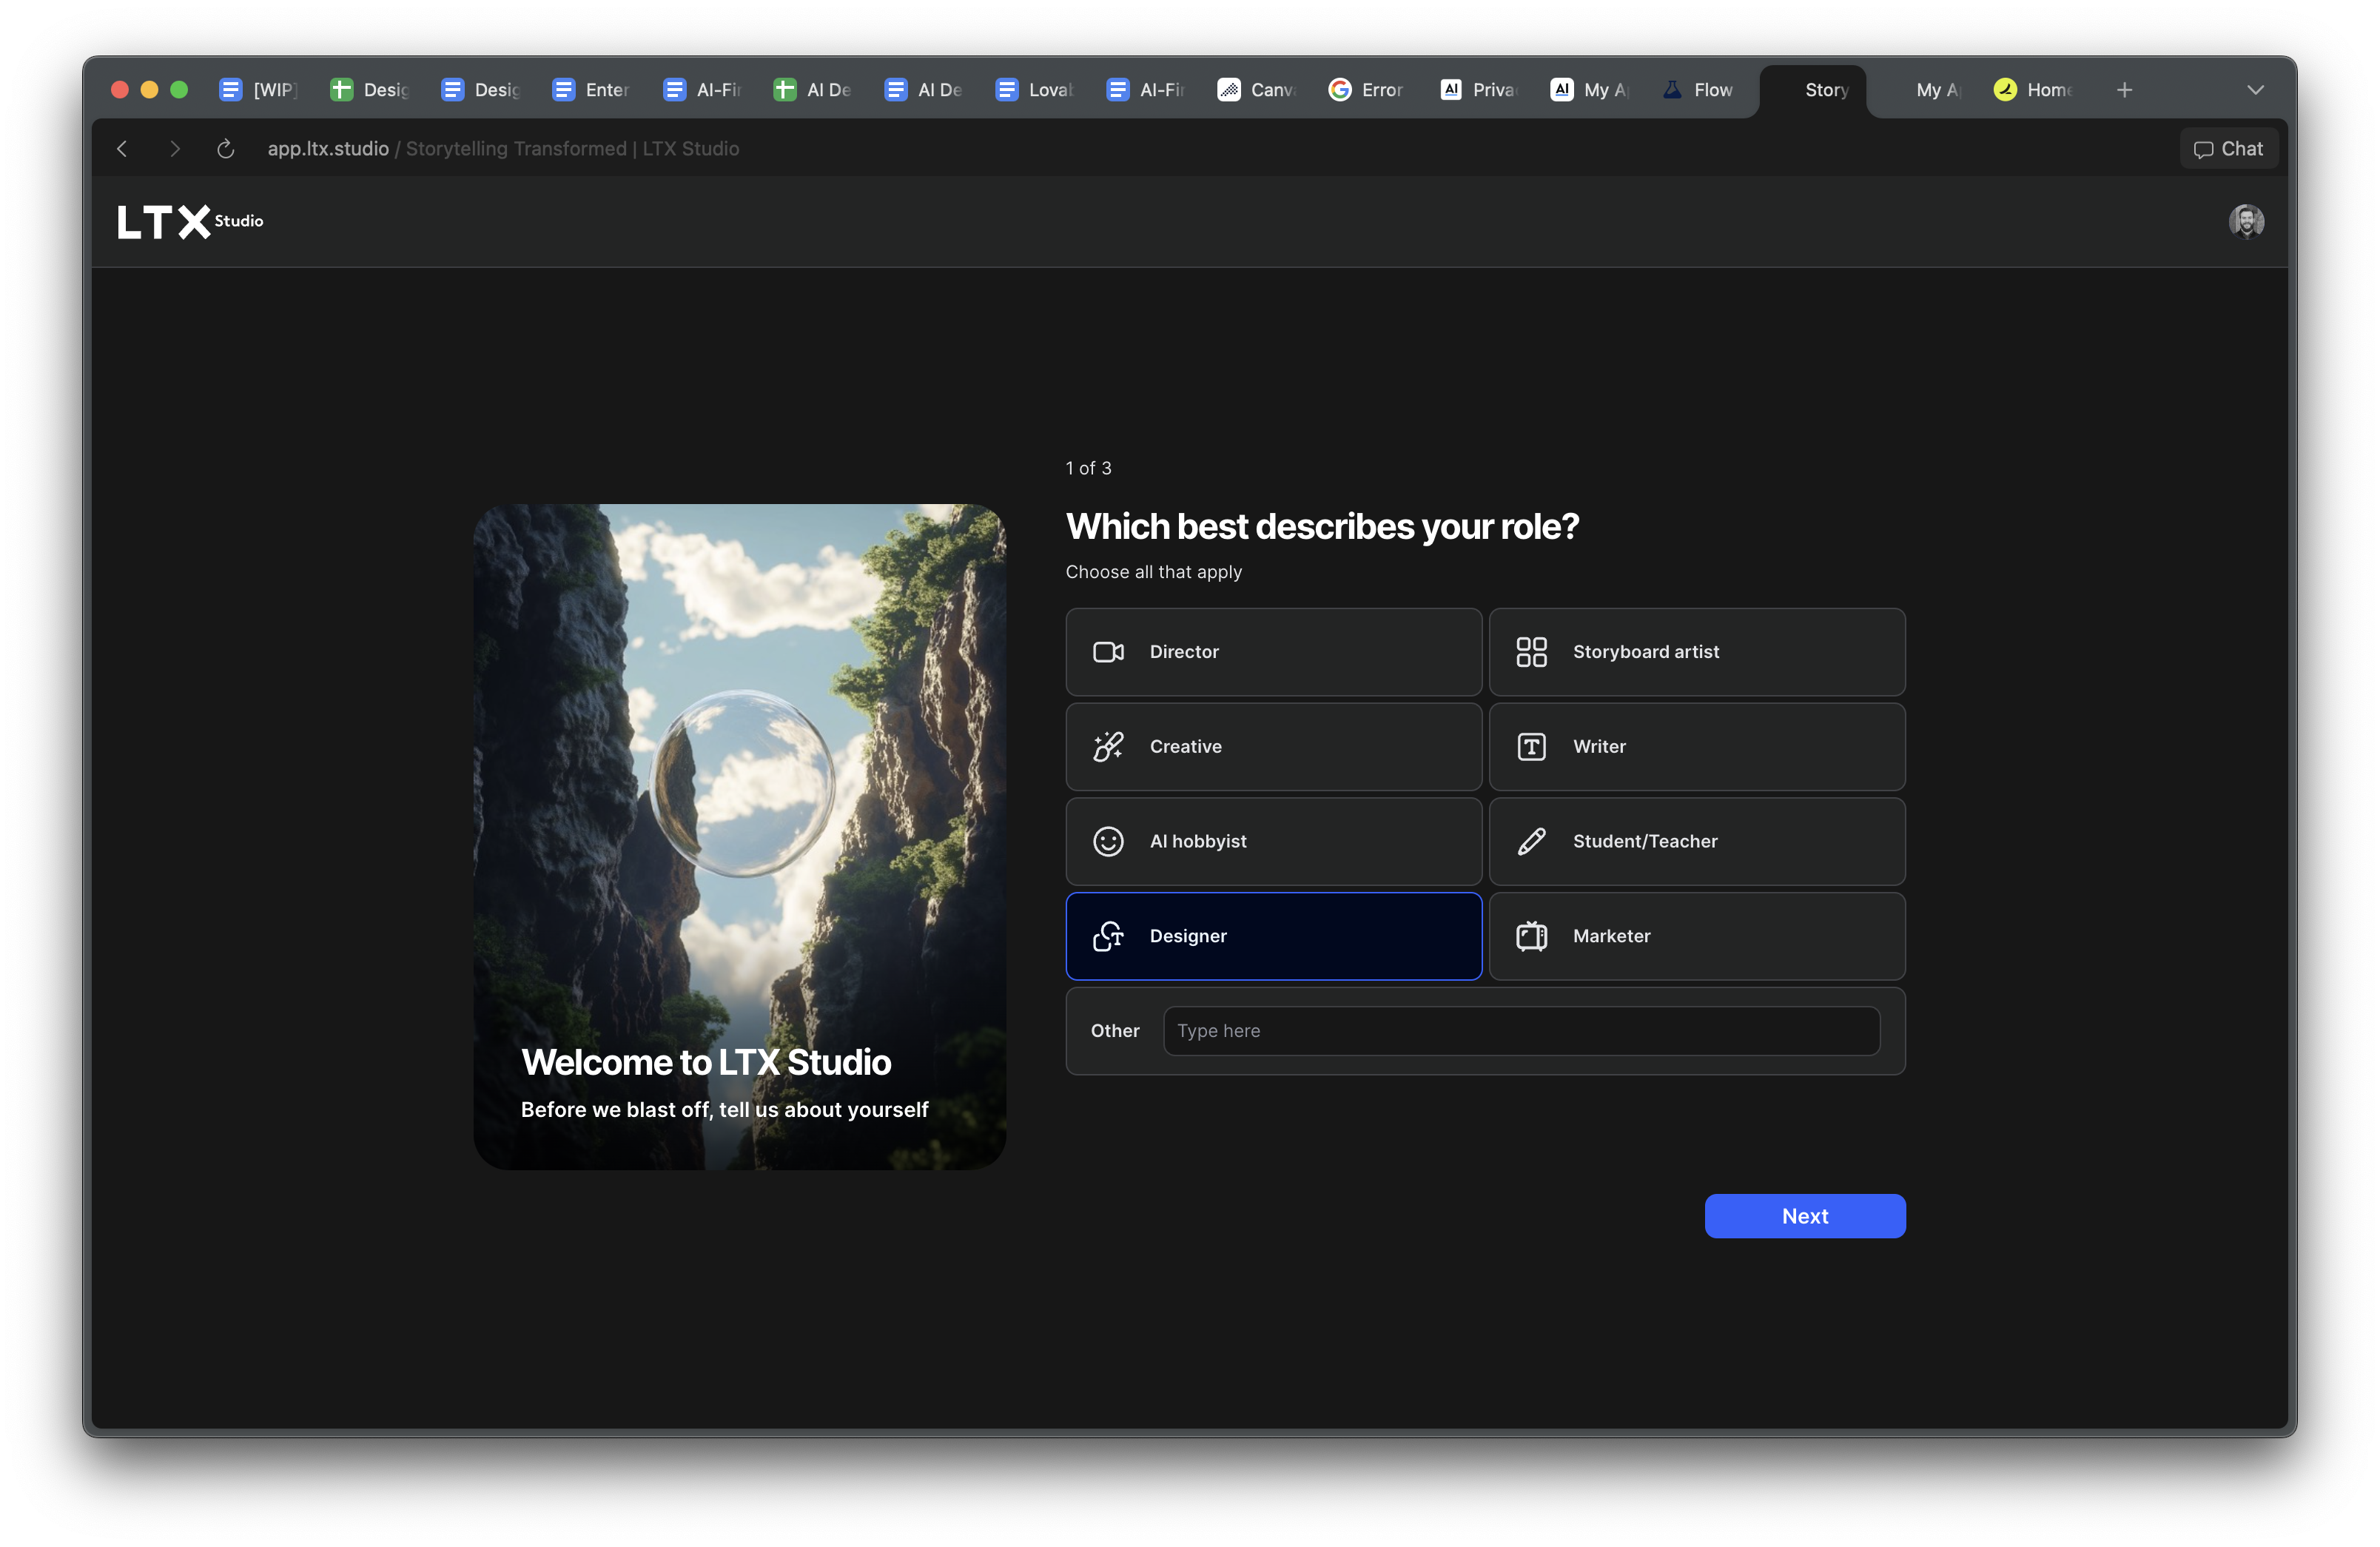This screenshot has height=1547, width=2380.
Task: Click the Other role text field
Action: pyautogui.click(x=1520, y=1031)
